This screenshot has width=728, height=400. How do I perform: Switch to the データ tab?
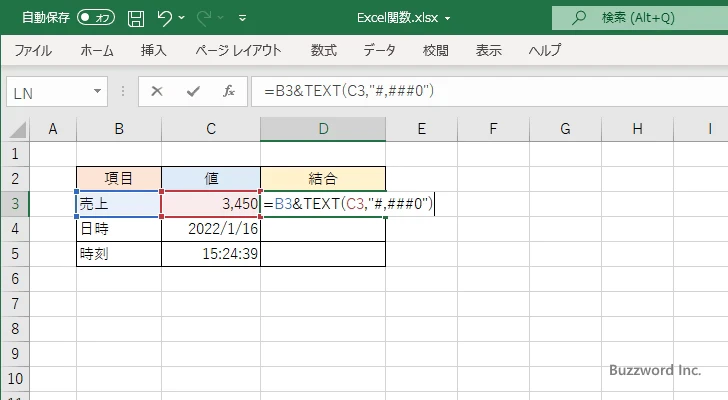pos(379,50)
